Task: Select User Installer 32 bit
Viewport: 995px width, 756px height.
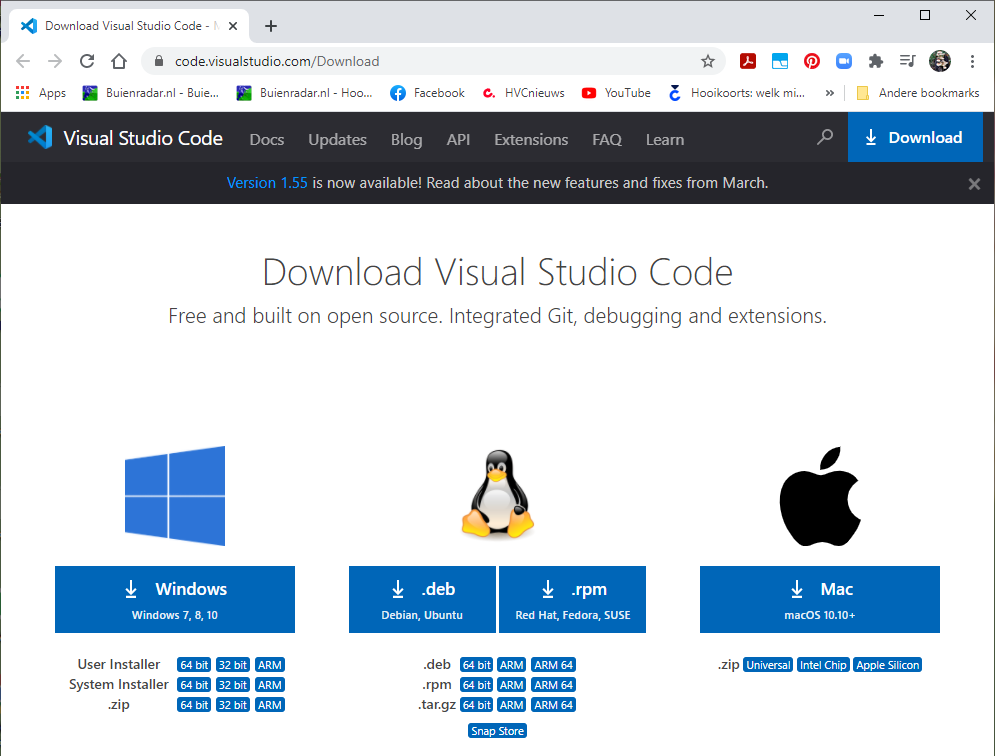Action: point(233,665)
